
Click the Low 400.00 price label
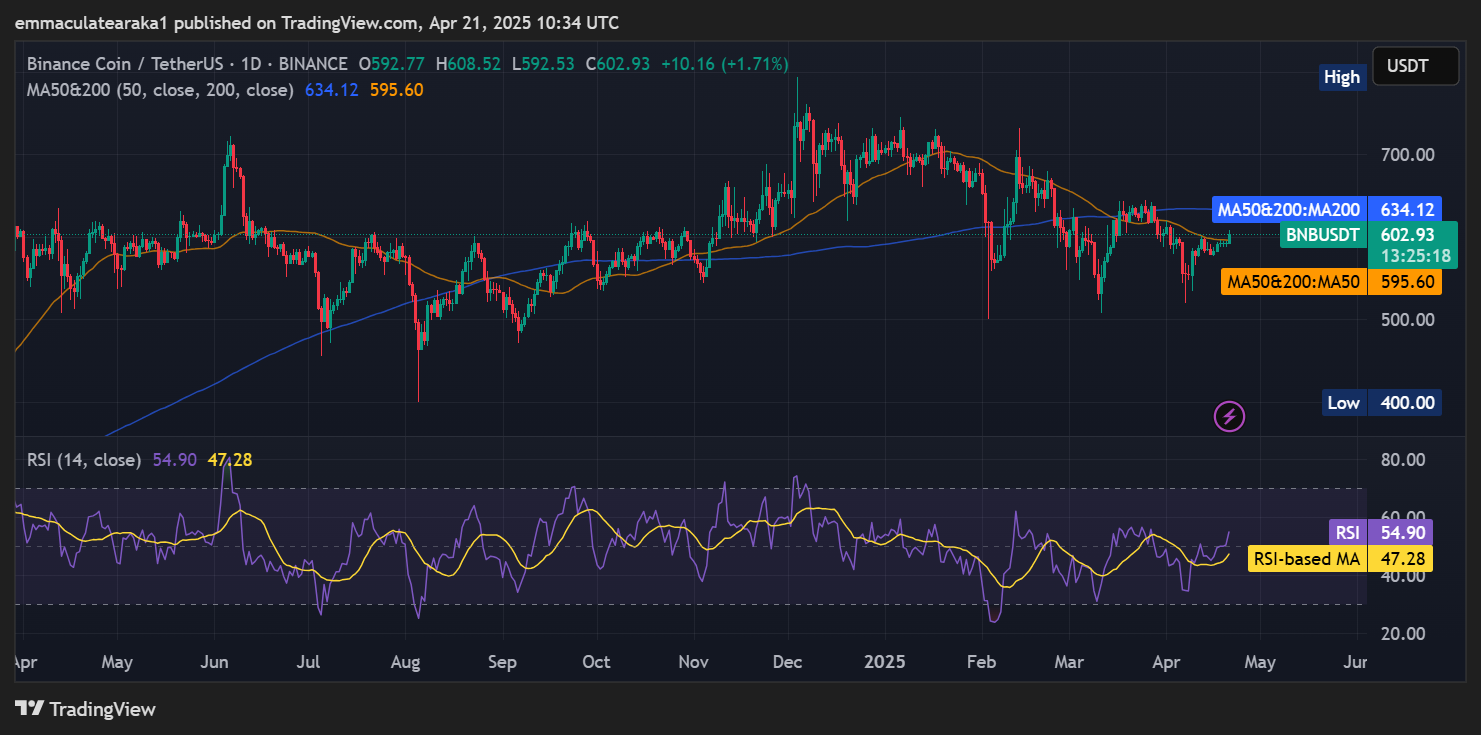[1382, 403]
